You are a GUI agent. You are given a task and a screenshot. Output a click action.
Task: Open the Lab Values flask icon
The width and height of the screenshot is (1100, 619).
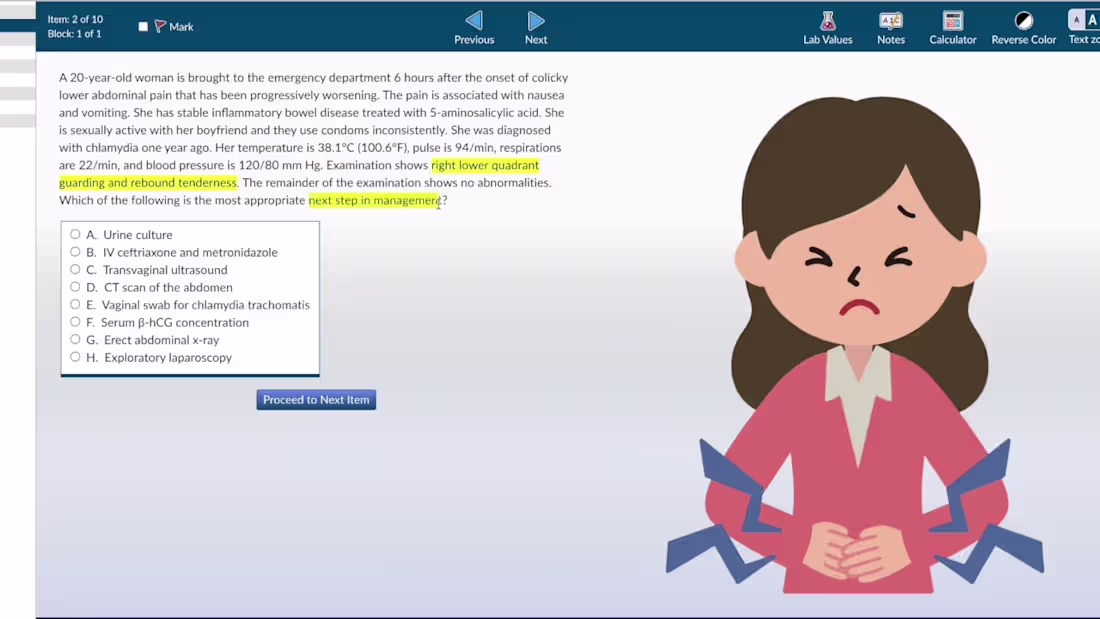pos(828,20)
